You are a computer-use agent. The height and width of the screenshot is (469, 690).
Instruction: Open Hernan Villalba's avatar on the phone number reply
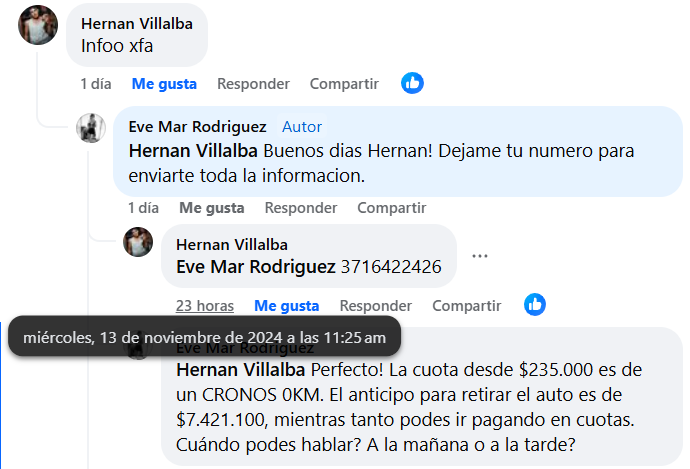pos(138,242)
